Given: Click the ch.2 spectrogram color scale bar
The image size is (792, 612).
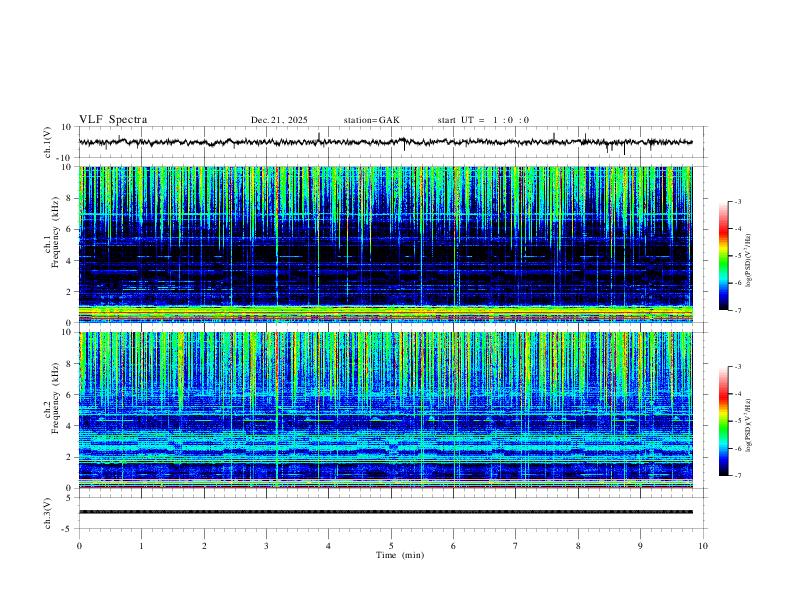Looking at the screenshot, I should click(723, 421).
